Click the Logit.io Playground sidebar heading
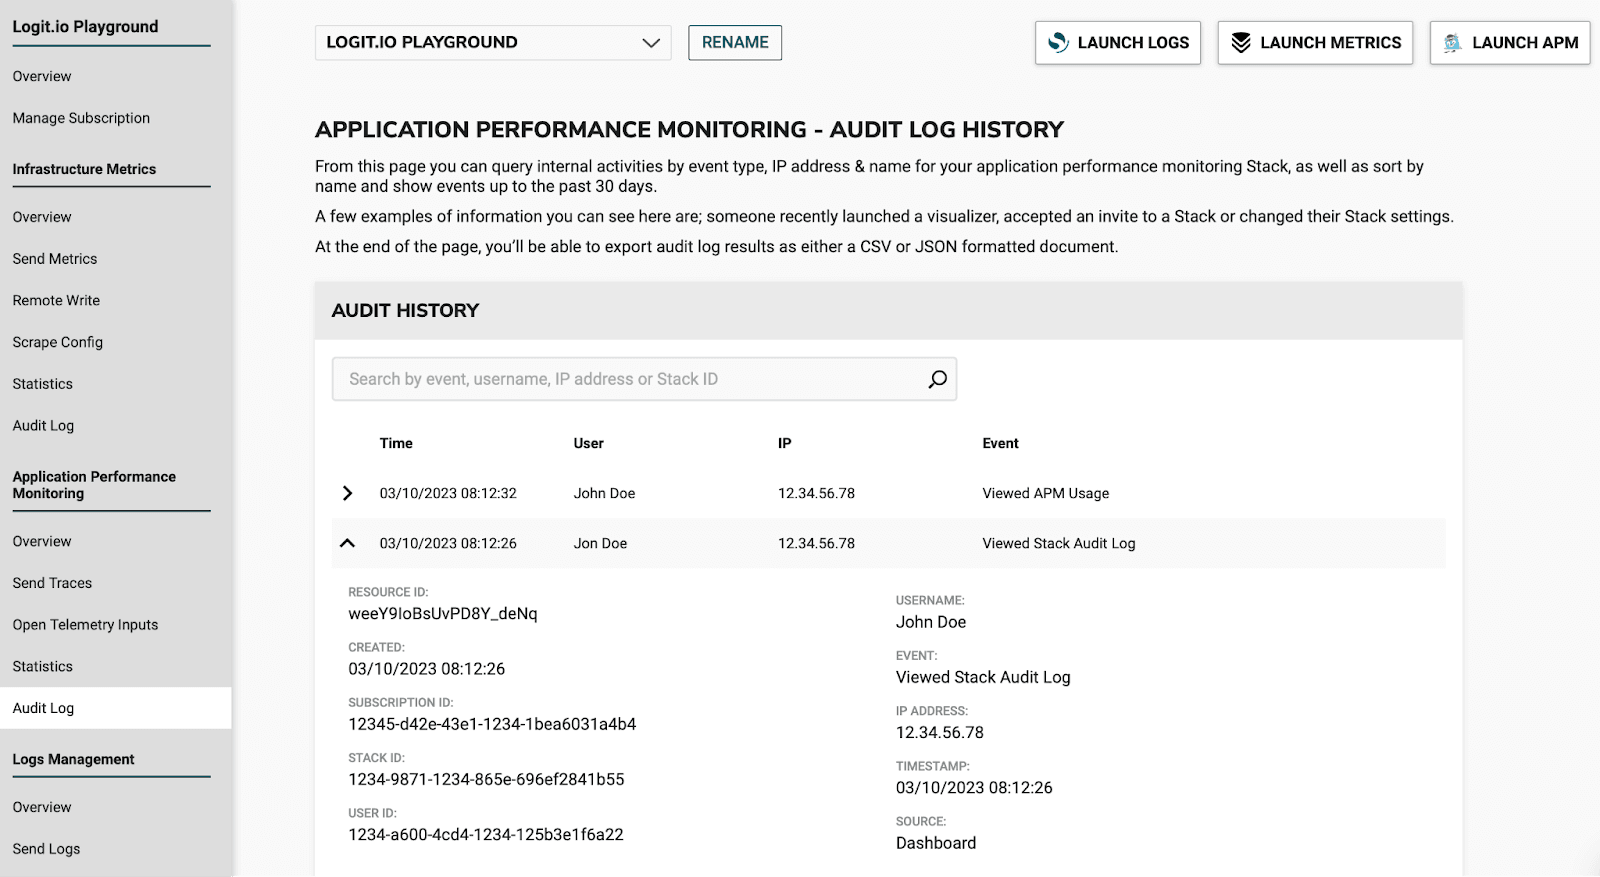The image size is (1600, 877). pyautogui.click(x=85, y=27)
